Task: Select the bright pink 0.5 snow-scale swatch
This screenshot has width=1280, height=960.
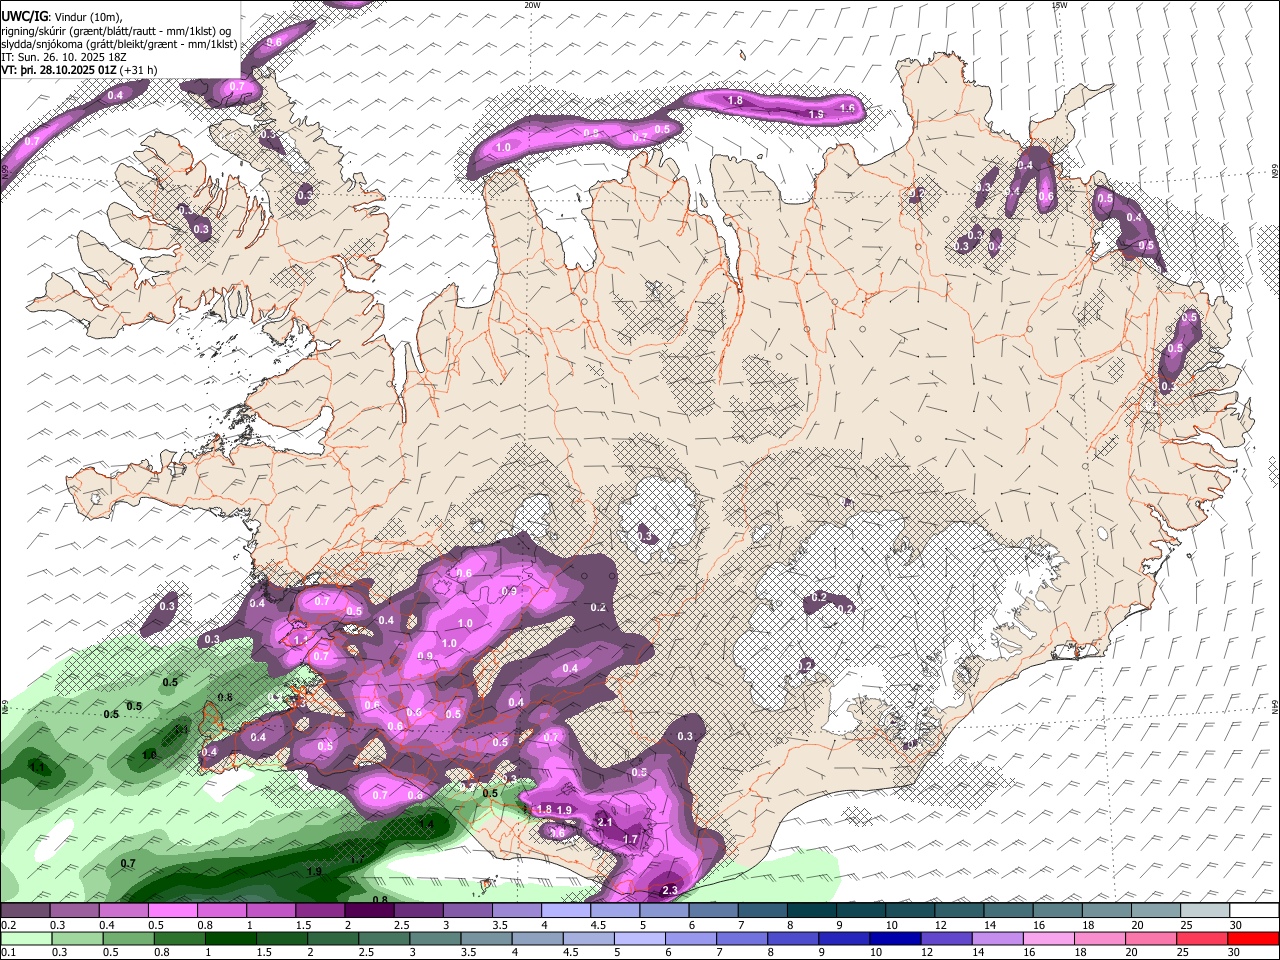Action: (x=174, y=910)
